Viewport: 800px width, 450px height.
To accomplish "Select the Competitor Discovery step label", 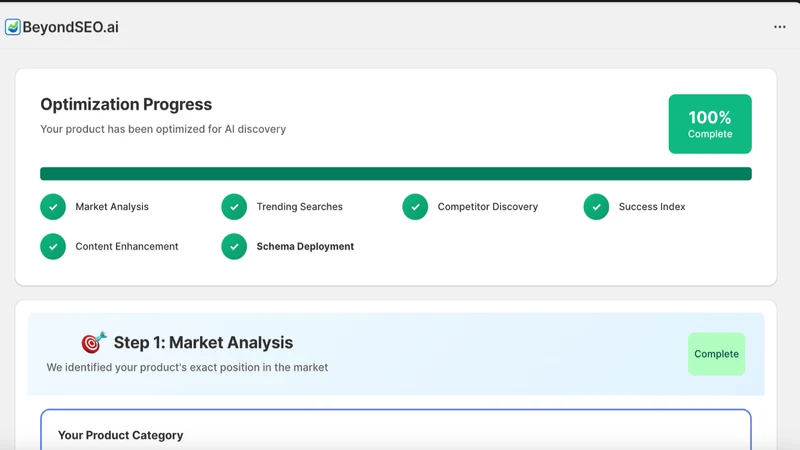I will [488, 207].
